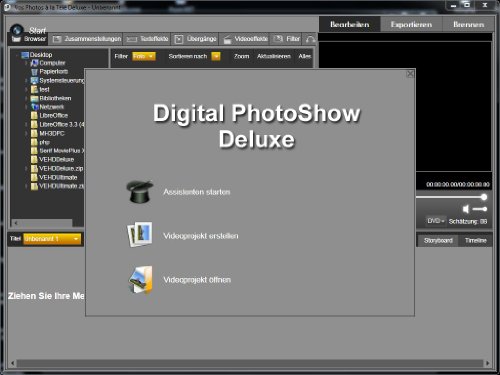Click the Bibliotheken library icon
This screenshot has height=375, width=500.
(34, 98)
